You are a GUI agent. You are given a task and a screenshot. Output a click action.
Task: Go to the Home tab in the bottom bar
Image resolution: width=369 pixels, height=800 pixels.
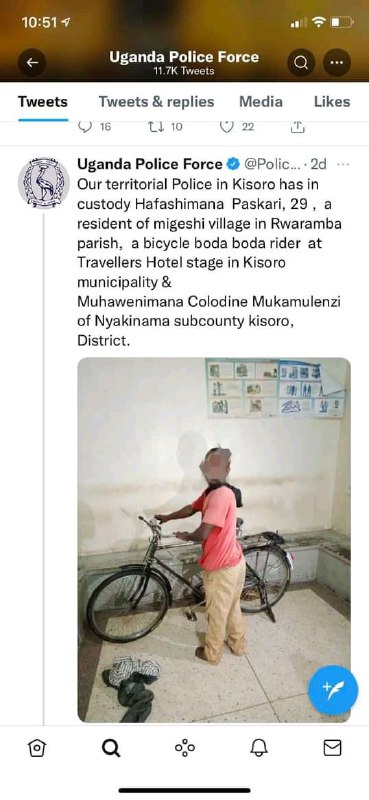[37, 748]
